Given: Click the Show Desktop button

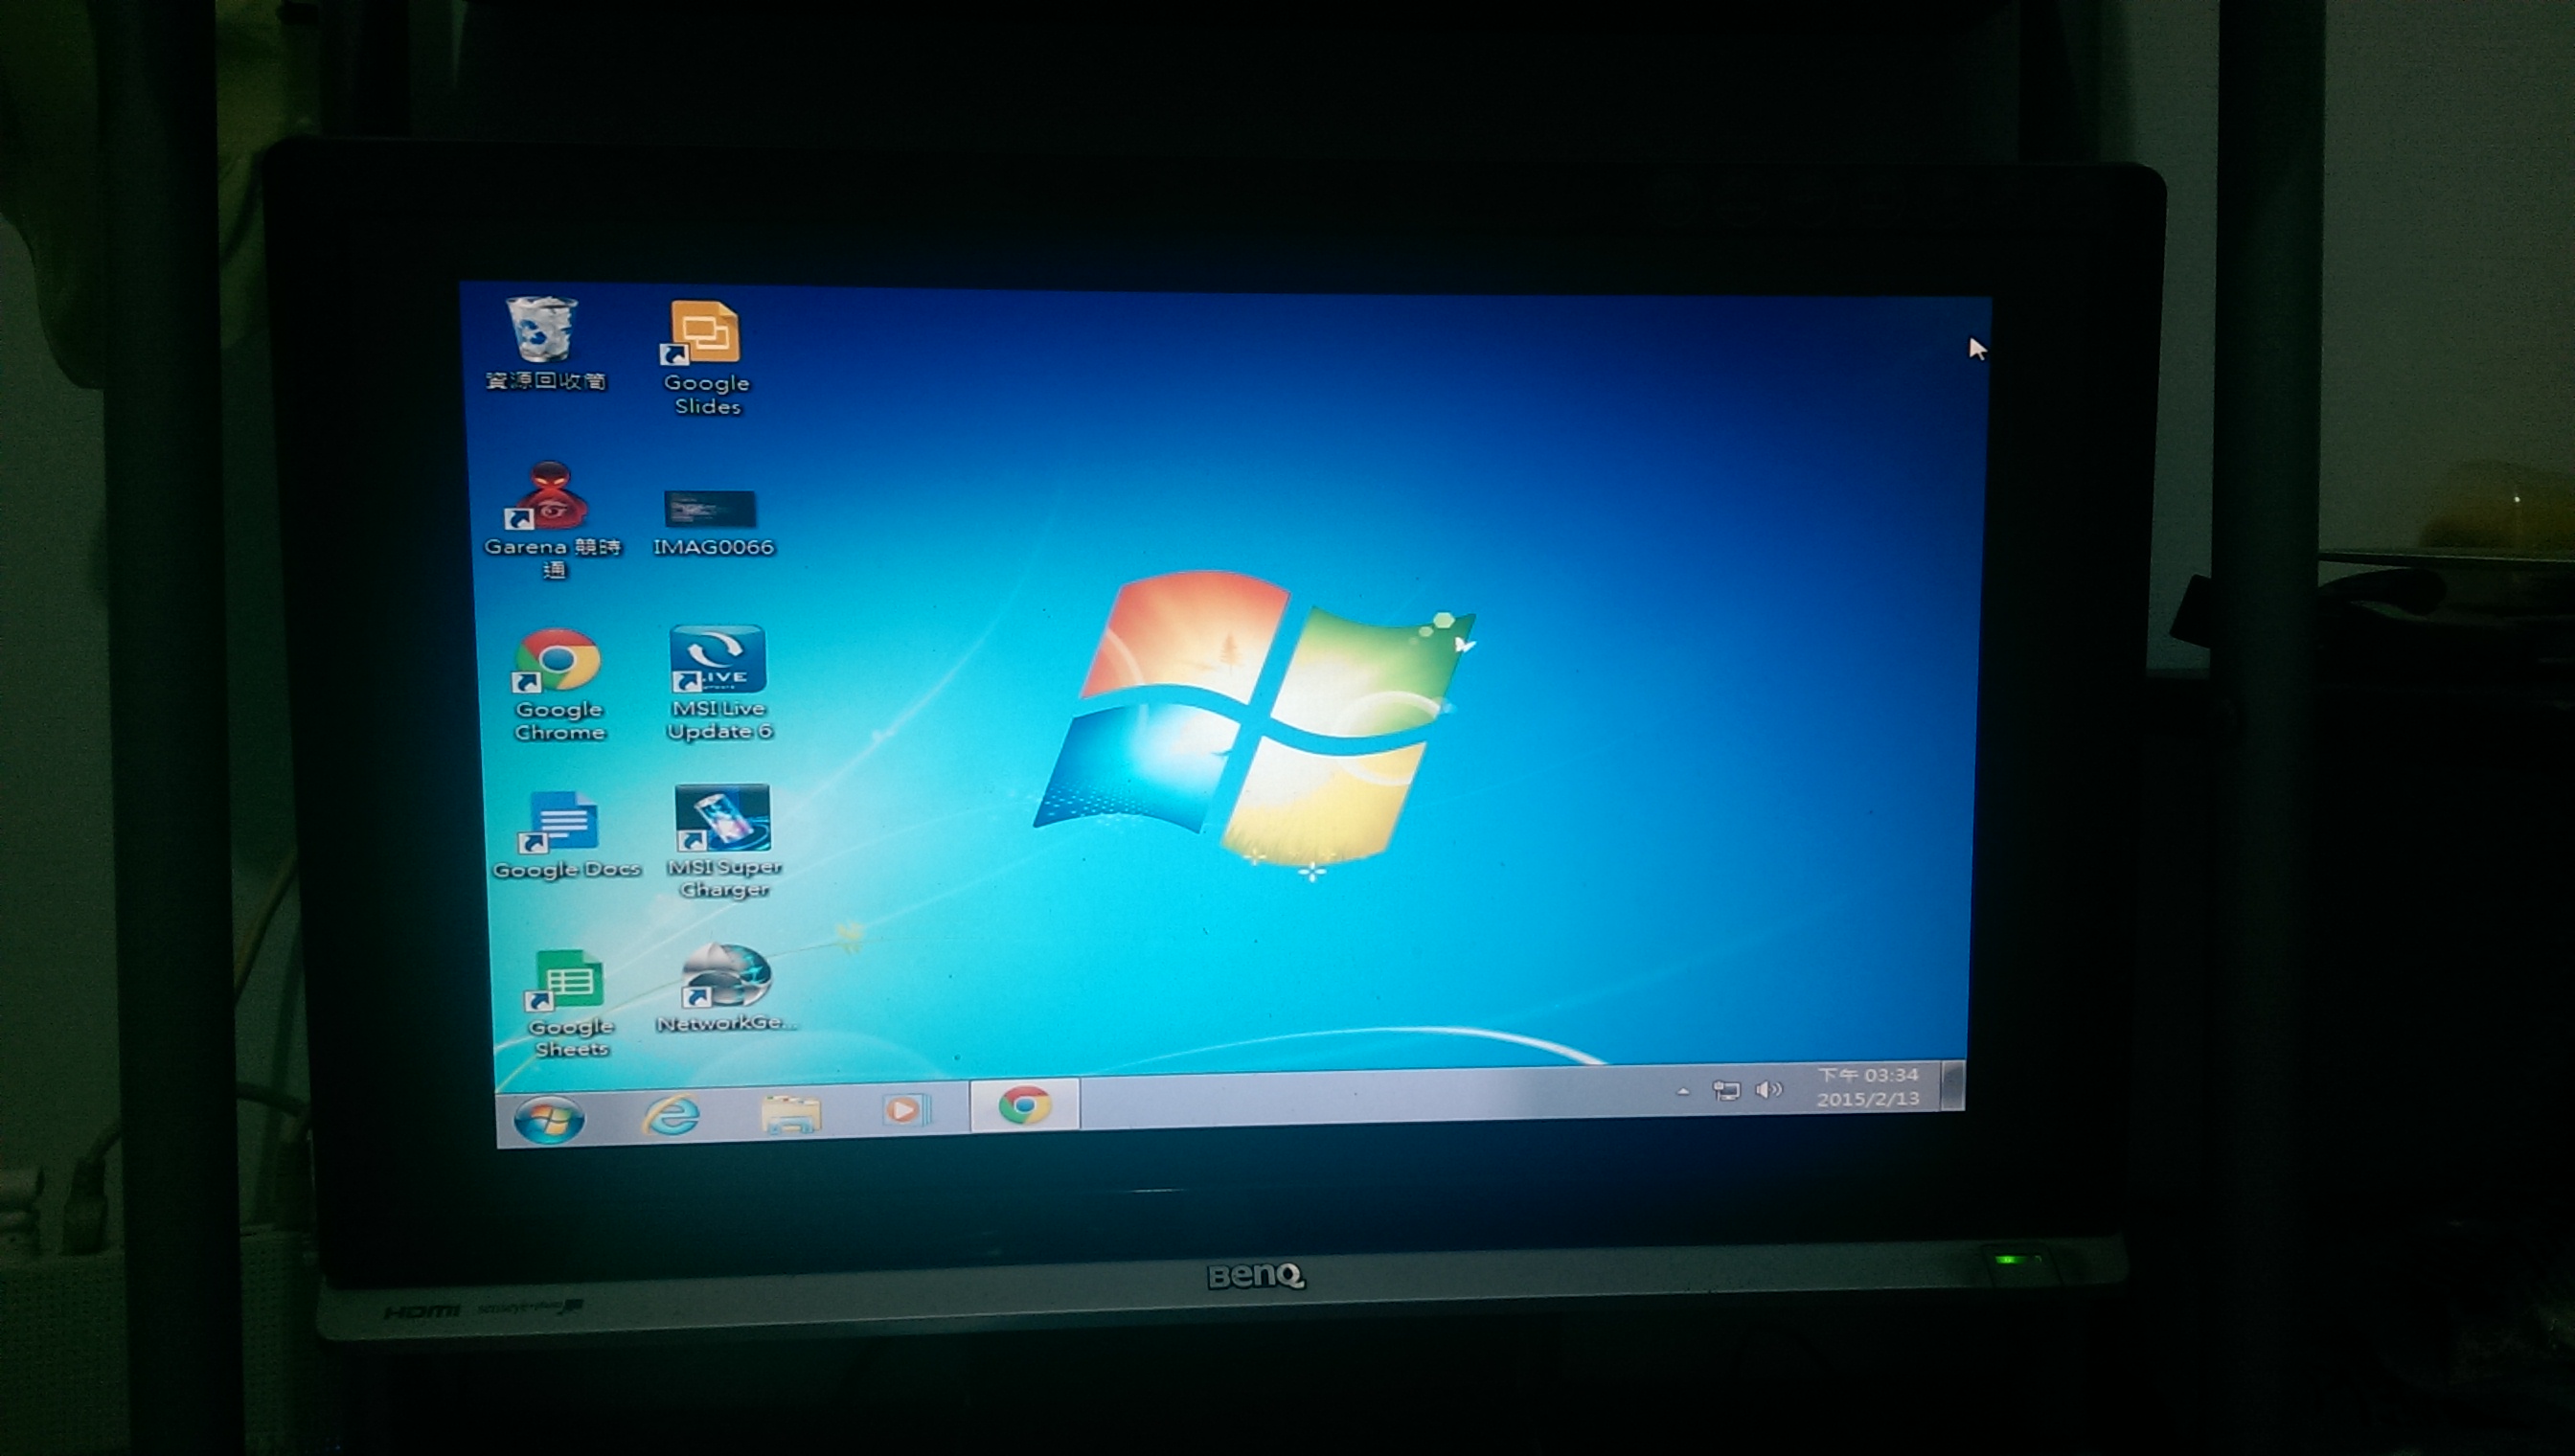Looking at the screenshot, I should (1952, 1085).
